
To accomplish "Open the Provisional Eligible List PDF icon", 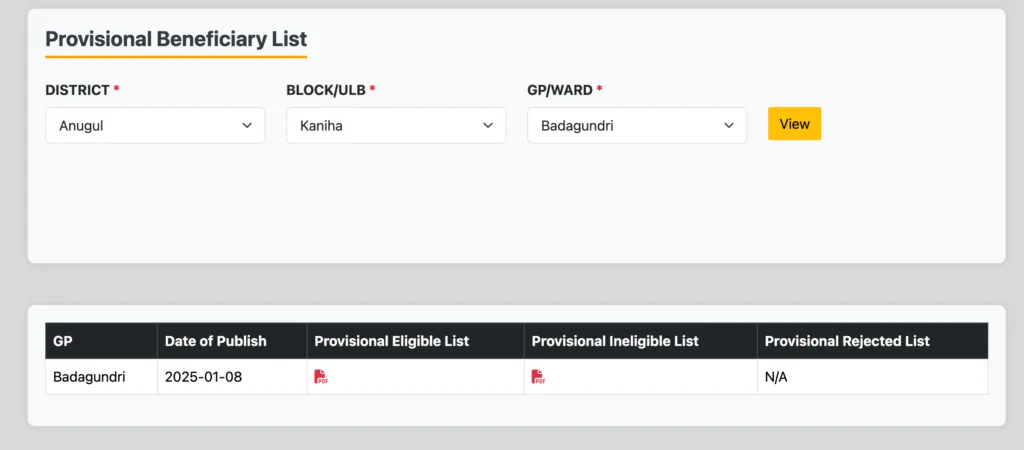I will click(x=321, y=377).
